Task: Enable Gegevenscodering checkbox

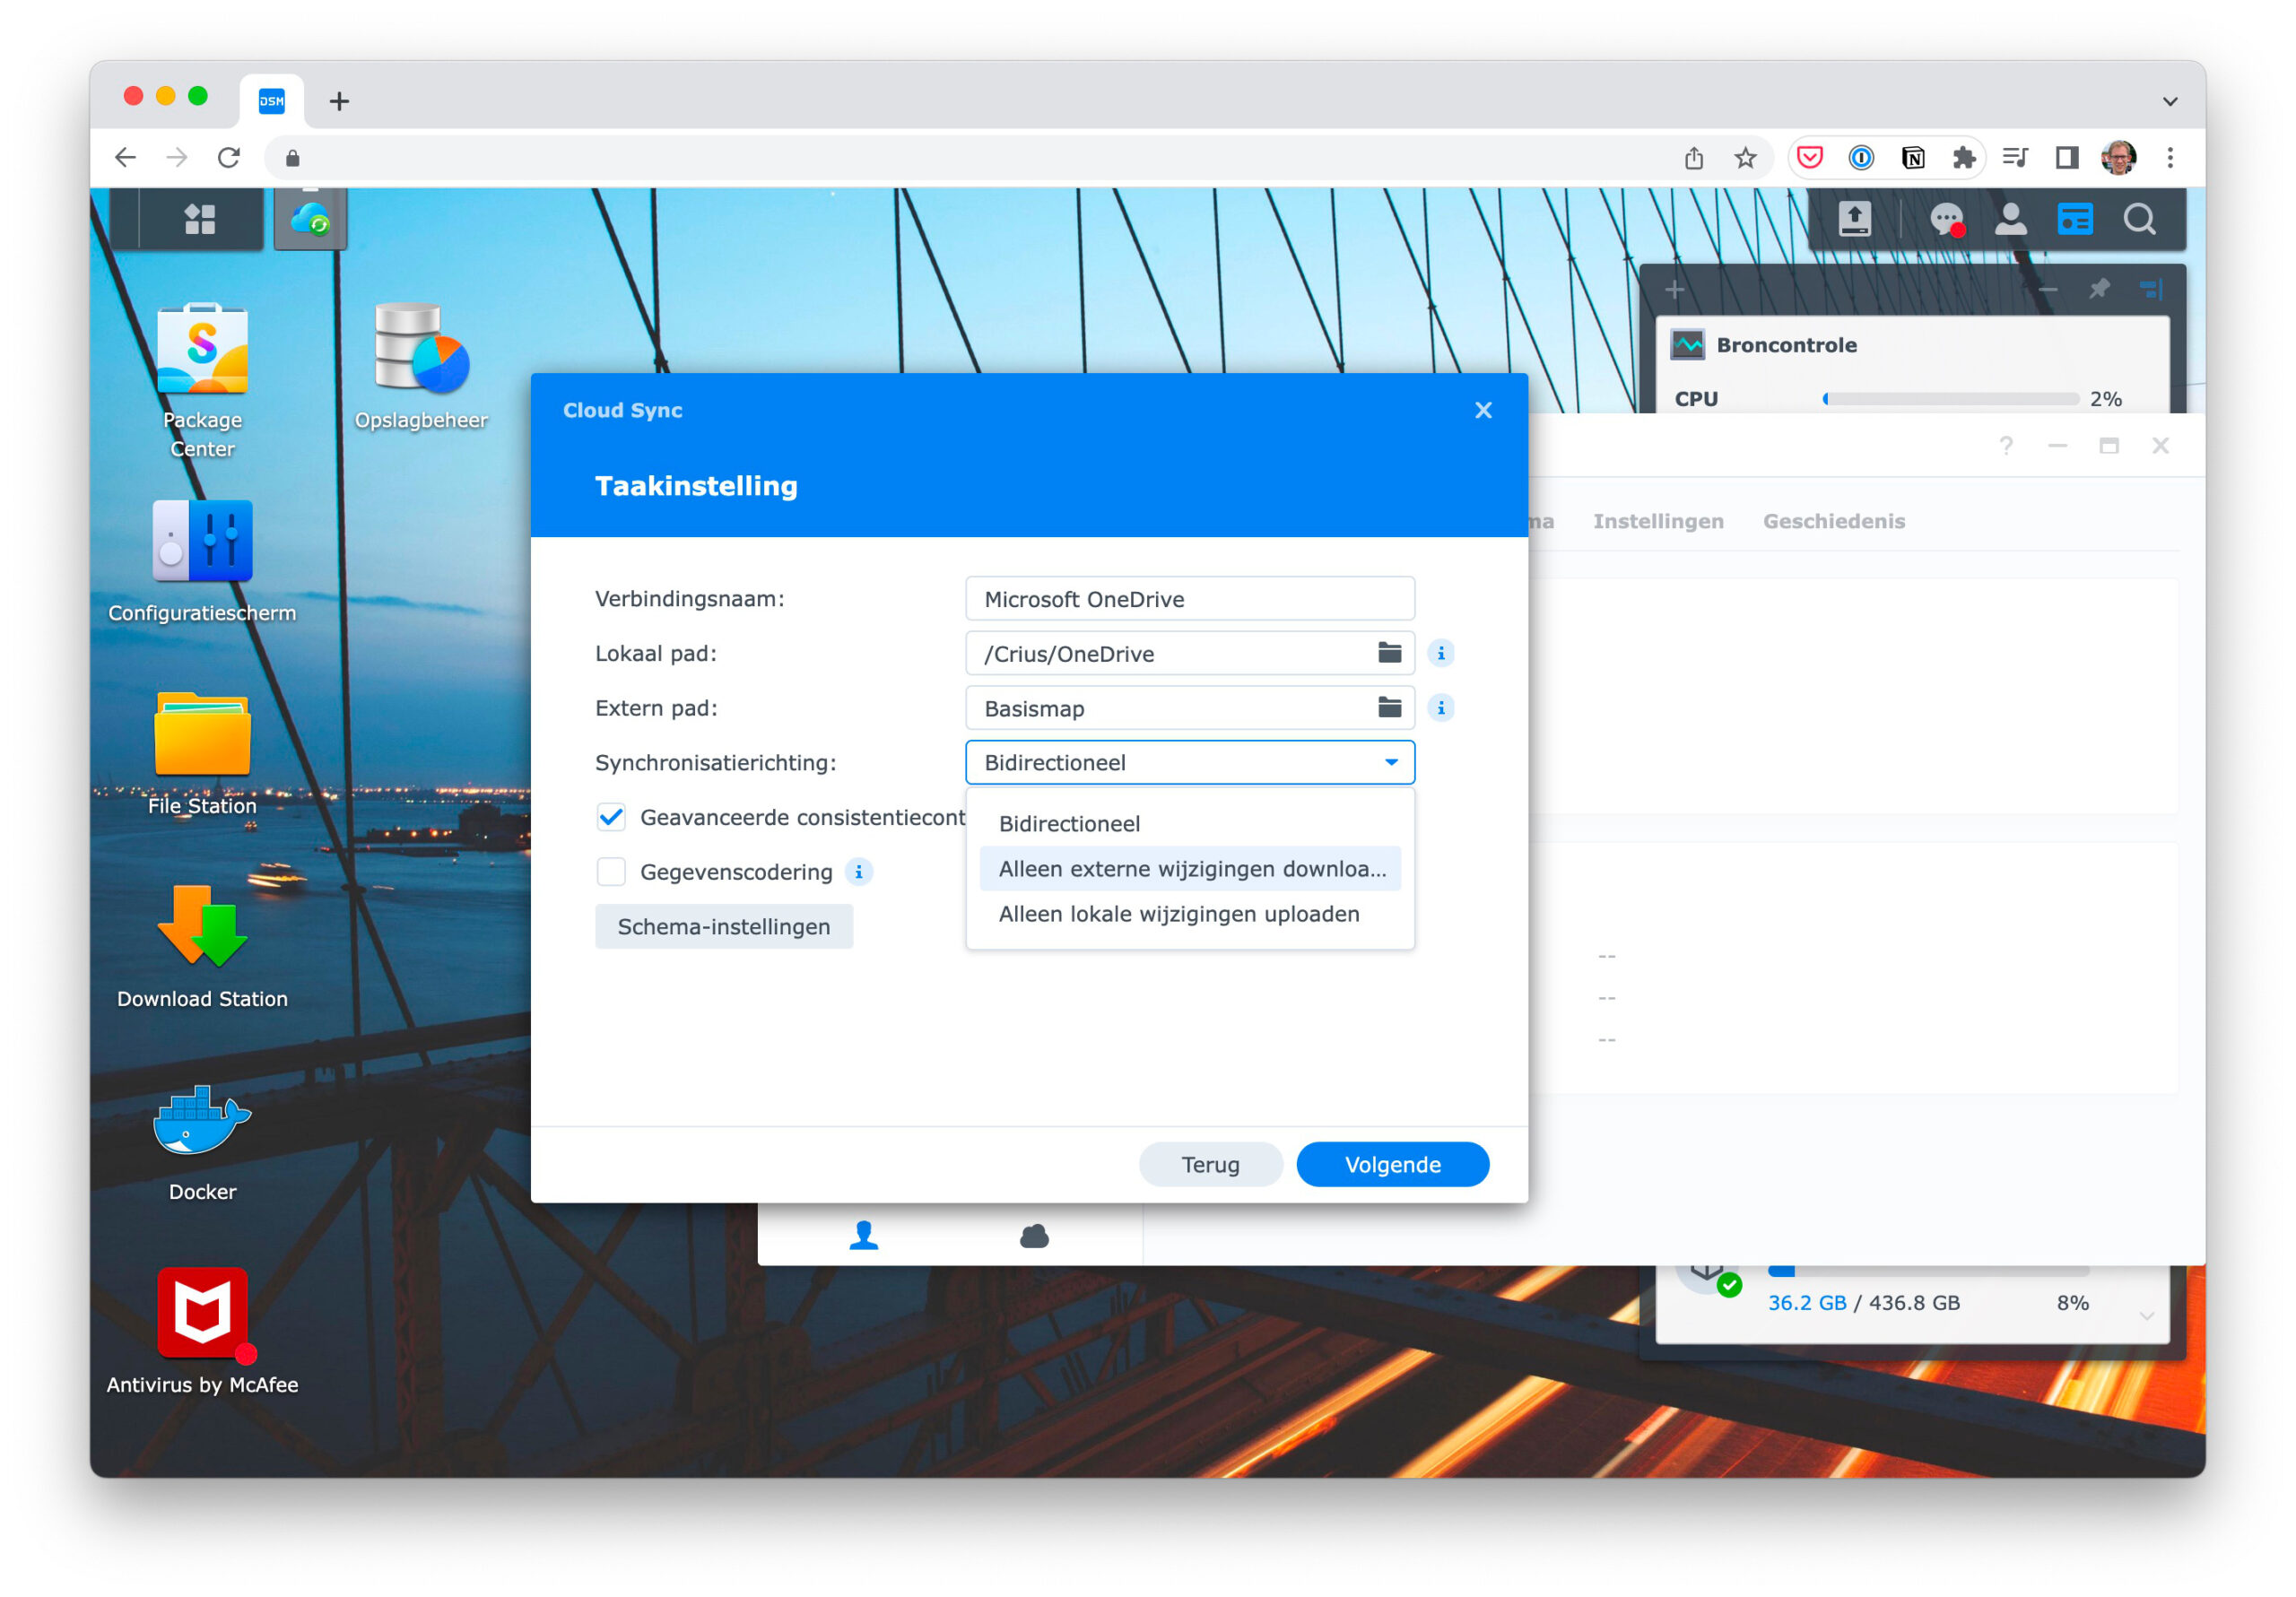Action: (x=611, y=872)
